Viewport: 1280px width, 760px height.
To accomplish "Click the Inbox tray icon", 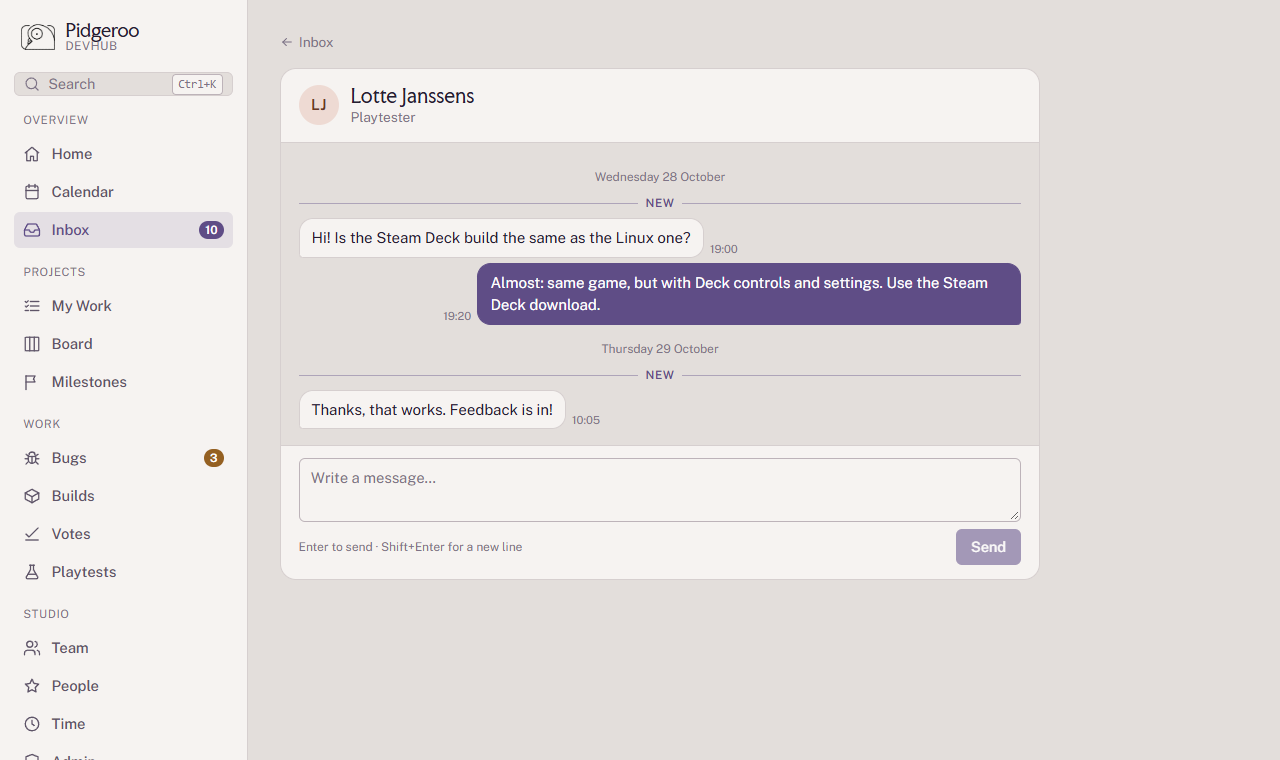I will click(32, 230).
